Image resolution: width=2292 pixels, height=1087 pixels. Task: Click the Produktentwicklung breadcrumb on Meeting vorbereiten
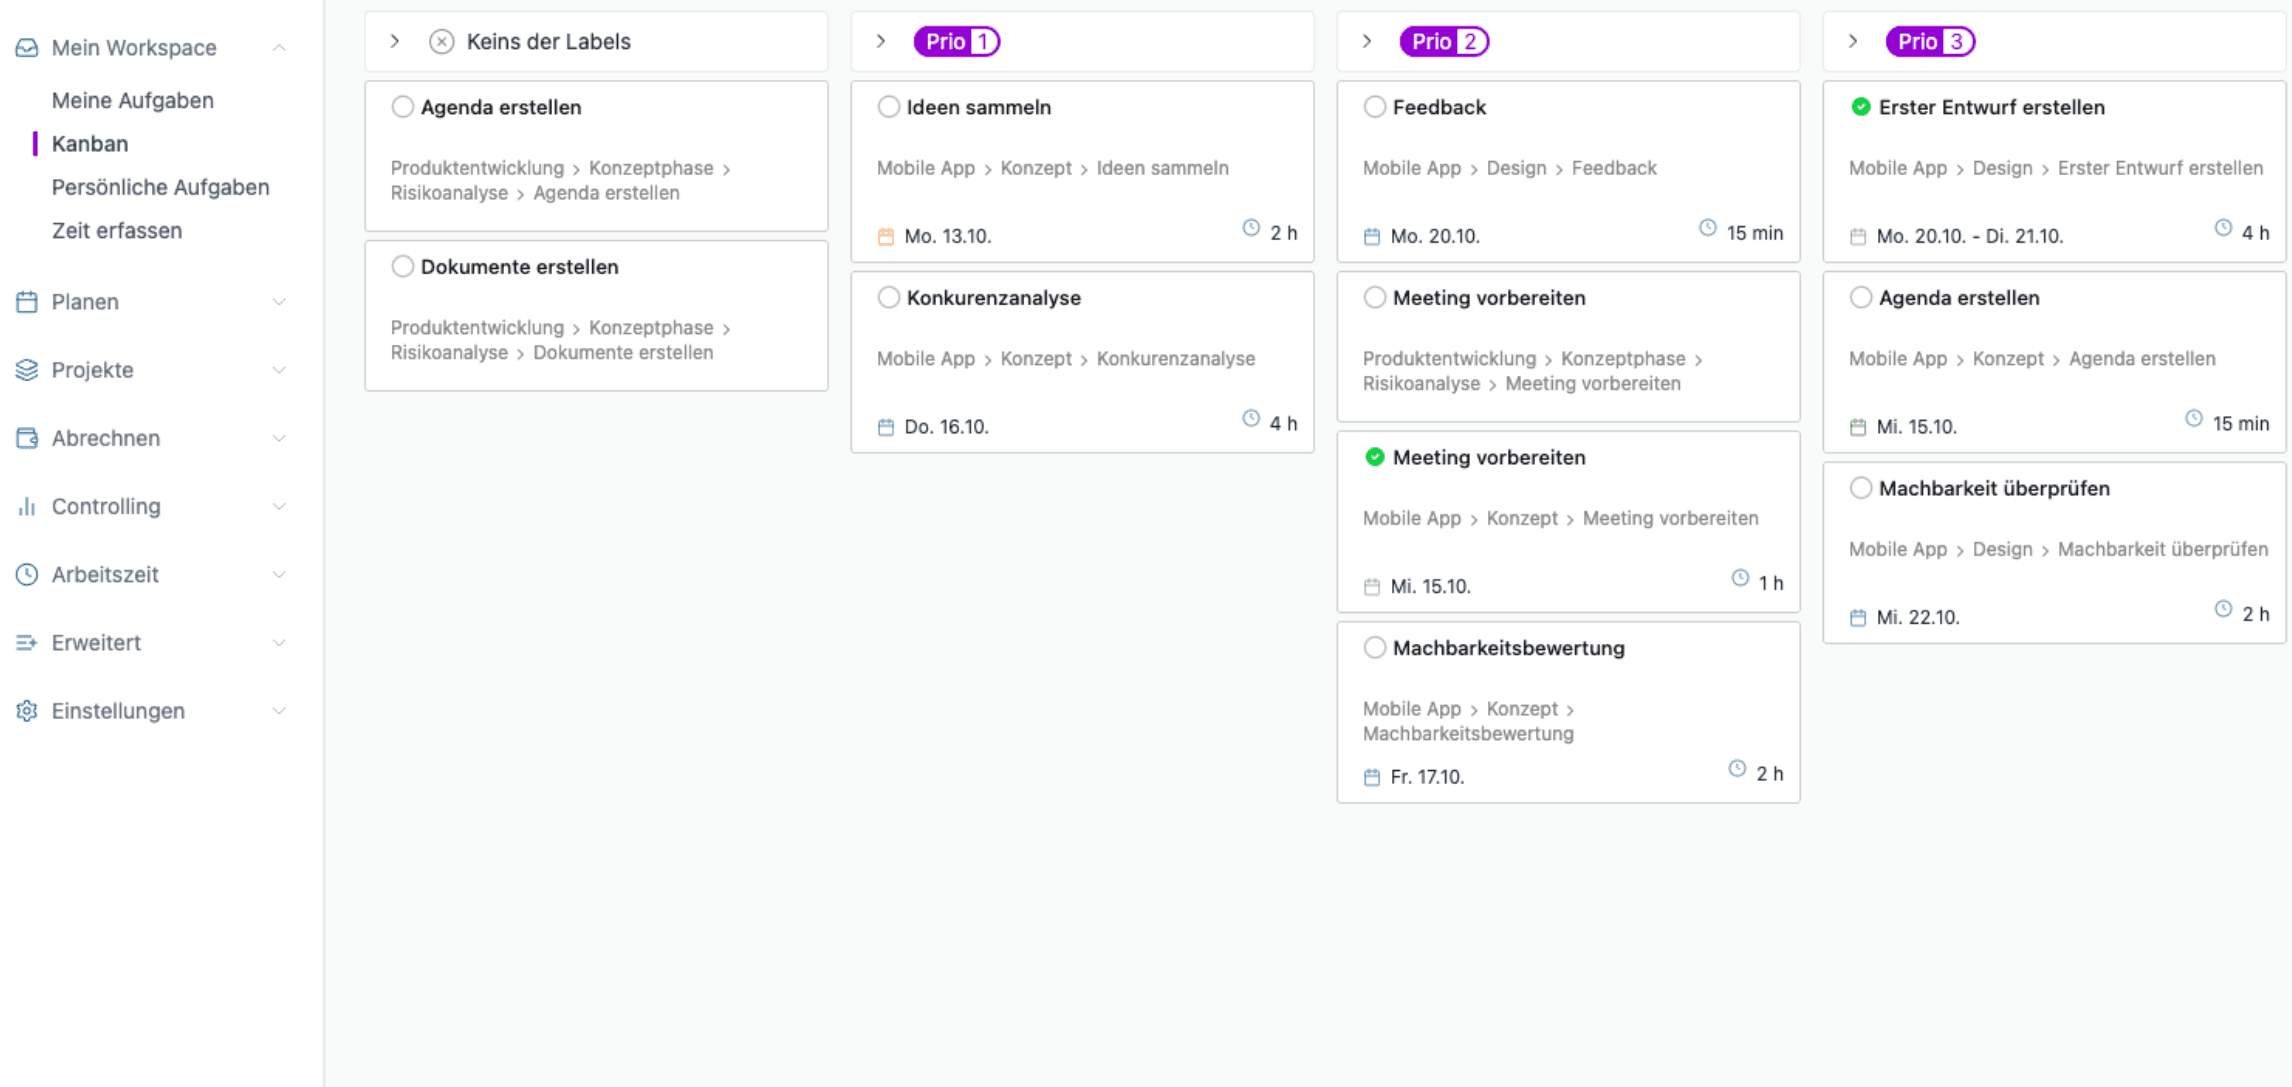point(1449,358)
